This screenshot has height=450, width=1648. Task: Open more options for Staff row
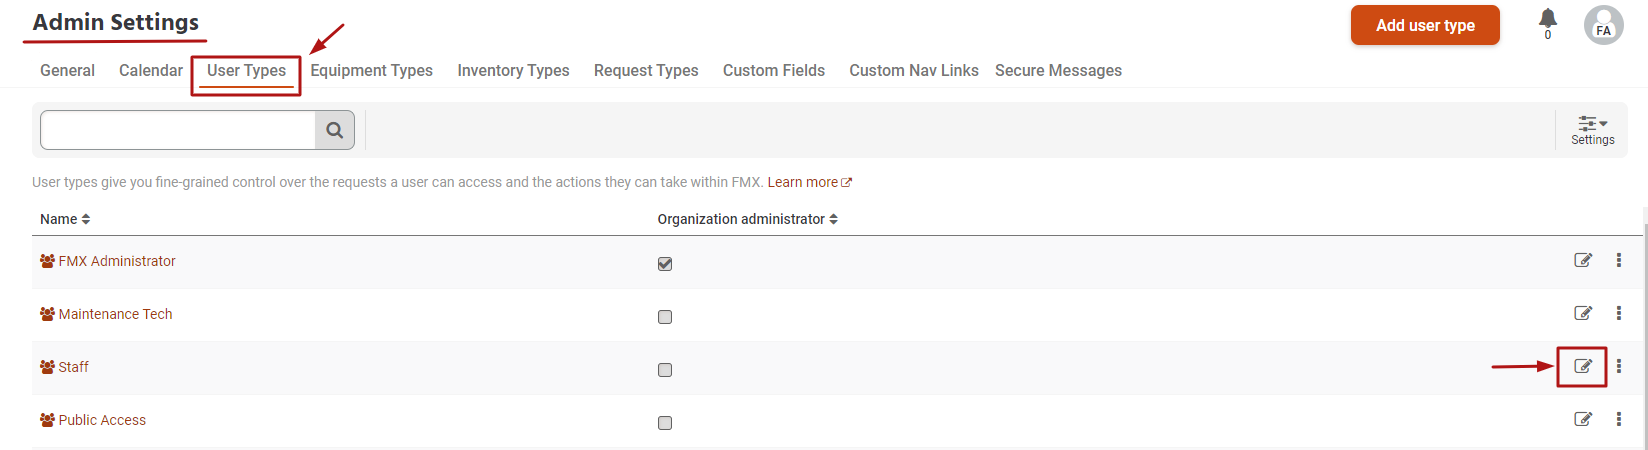pyautogui.click(x=1618, y=367)
